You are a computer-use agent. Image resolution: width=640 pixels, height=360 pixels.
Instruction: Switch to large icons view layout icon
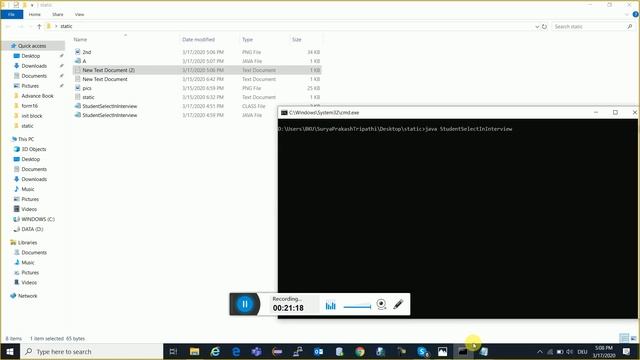tap(633, 338)
